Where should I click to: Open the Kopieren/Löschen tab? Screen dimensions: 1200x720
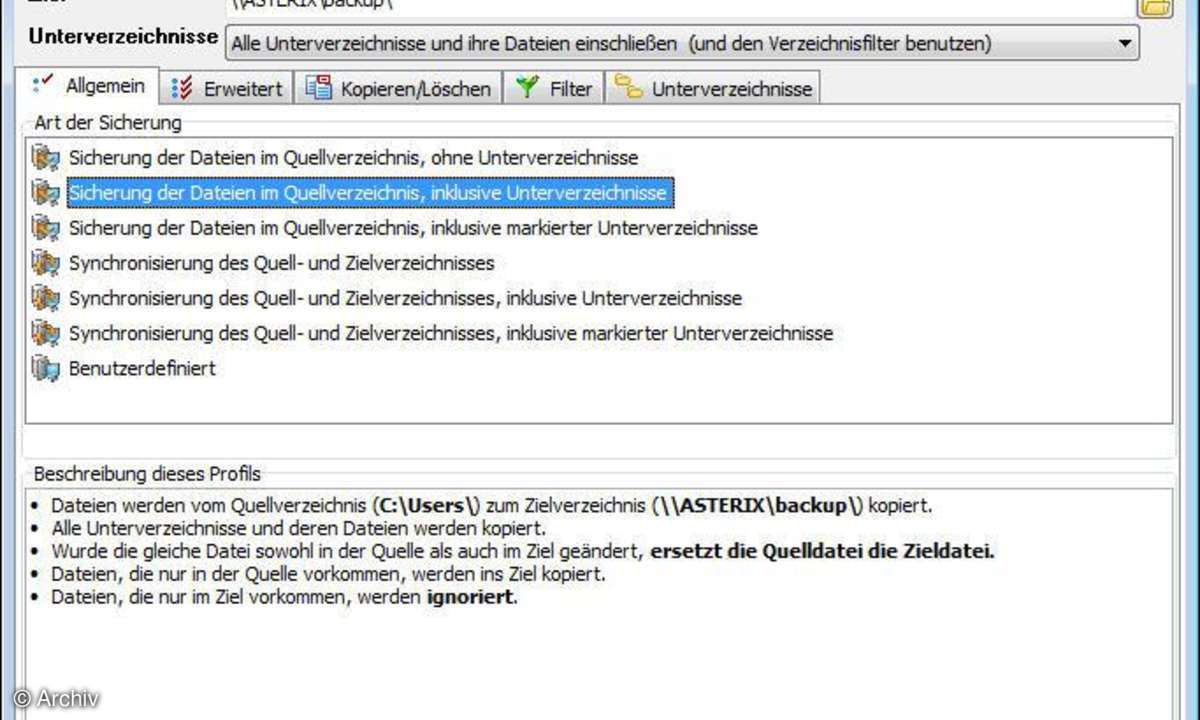click(x=400, y=88)
